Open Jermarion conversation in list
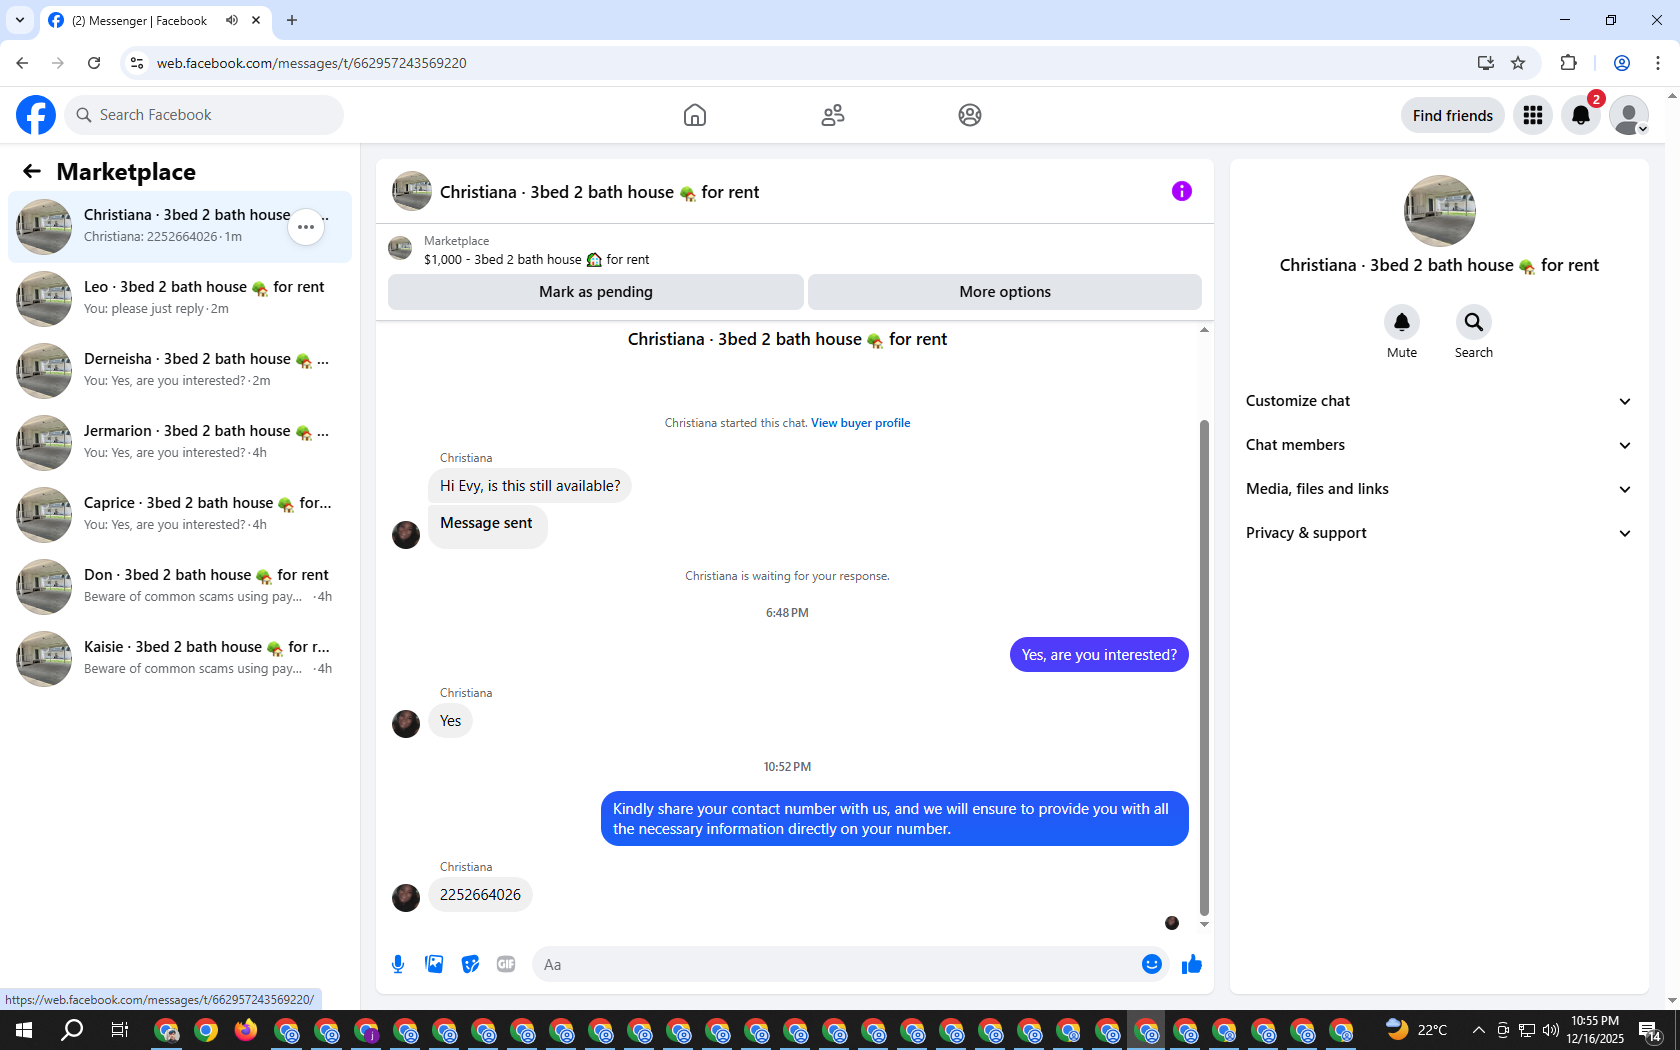The image size is (1680, 1050). pyautogui.click(x=180, y=443)
